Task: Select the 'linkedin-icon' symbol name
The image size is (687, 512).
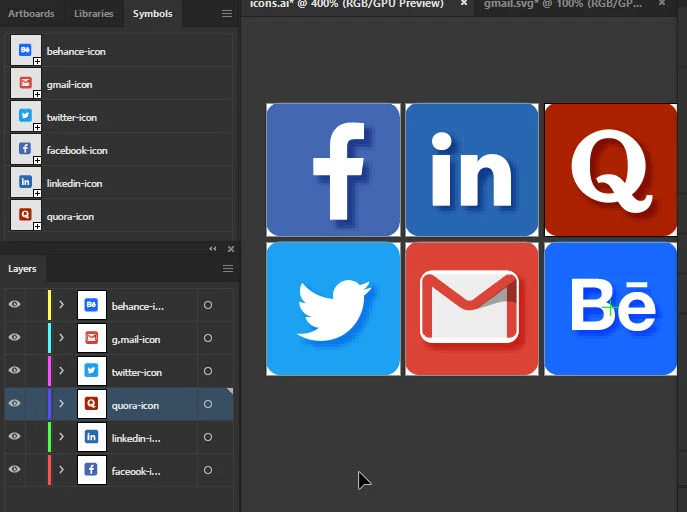Action: point(74,184)
